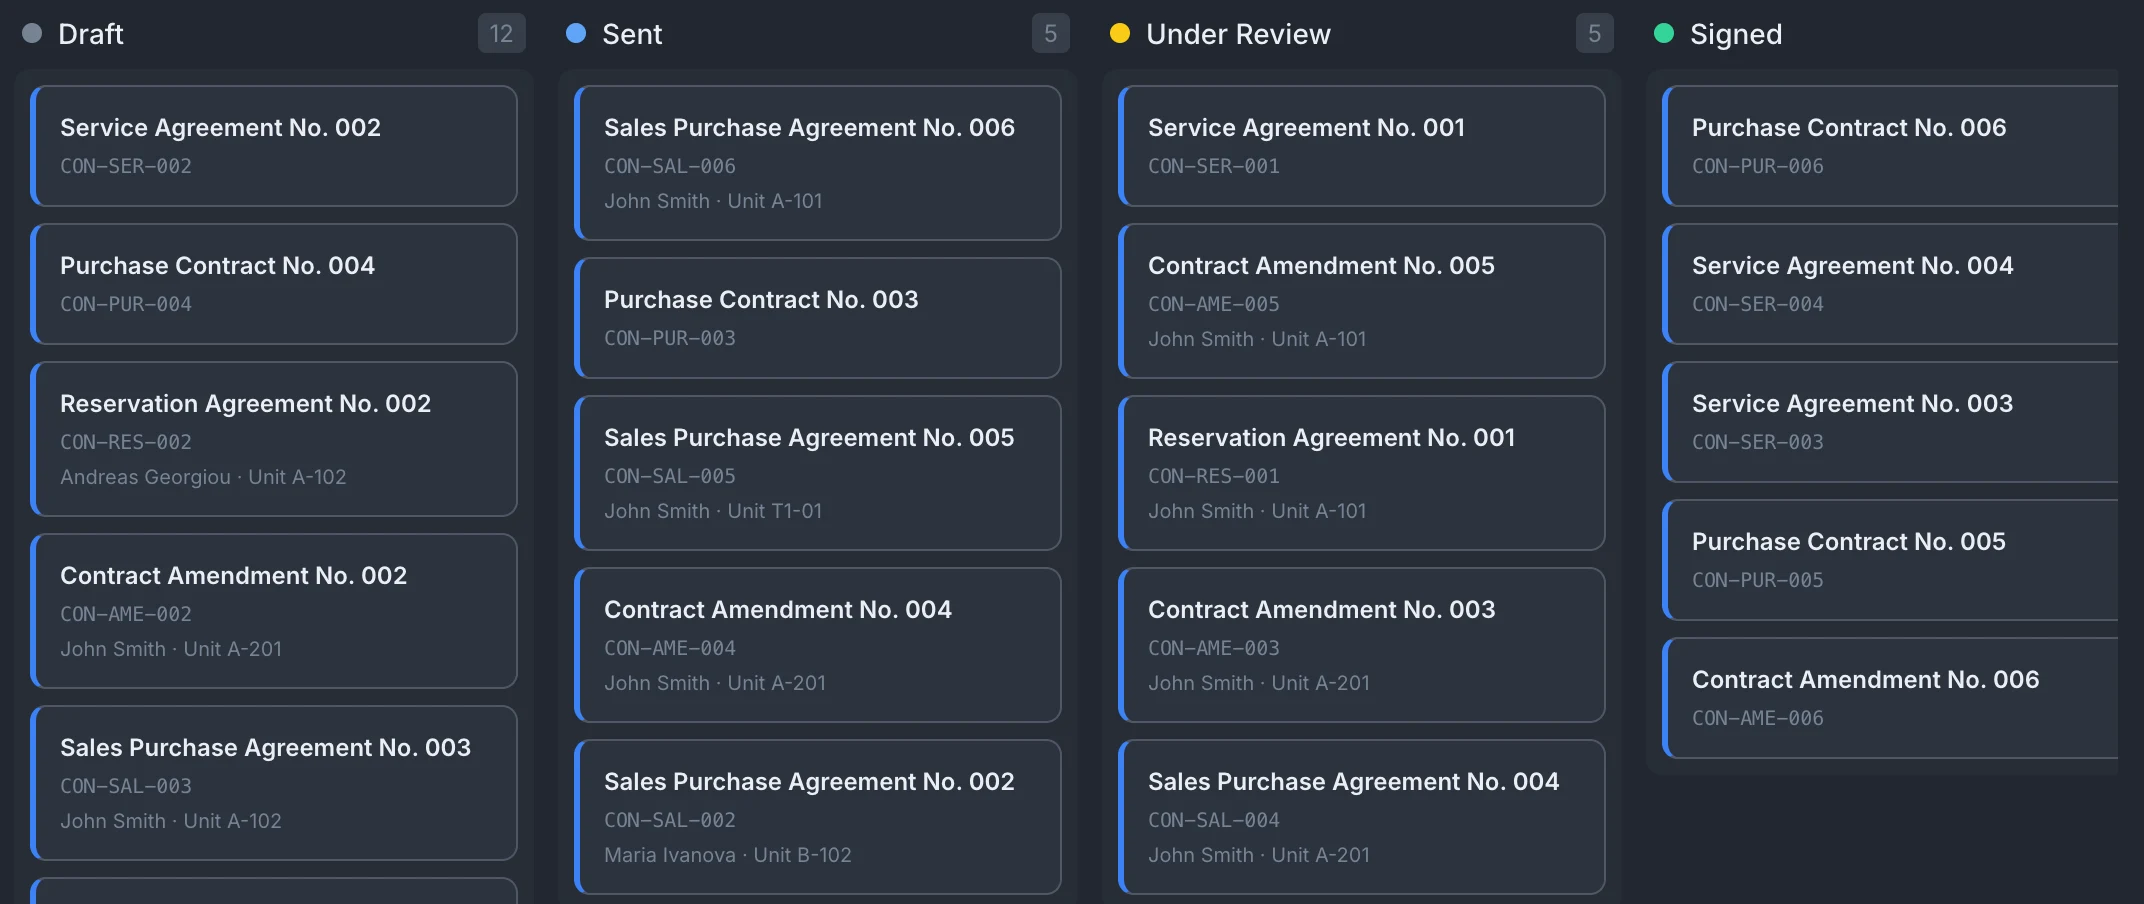Select Reservation Agreement No. 002 card
The image size is (2144, 904).
(274, 439)
